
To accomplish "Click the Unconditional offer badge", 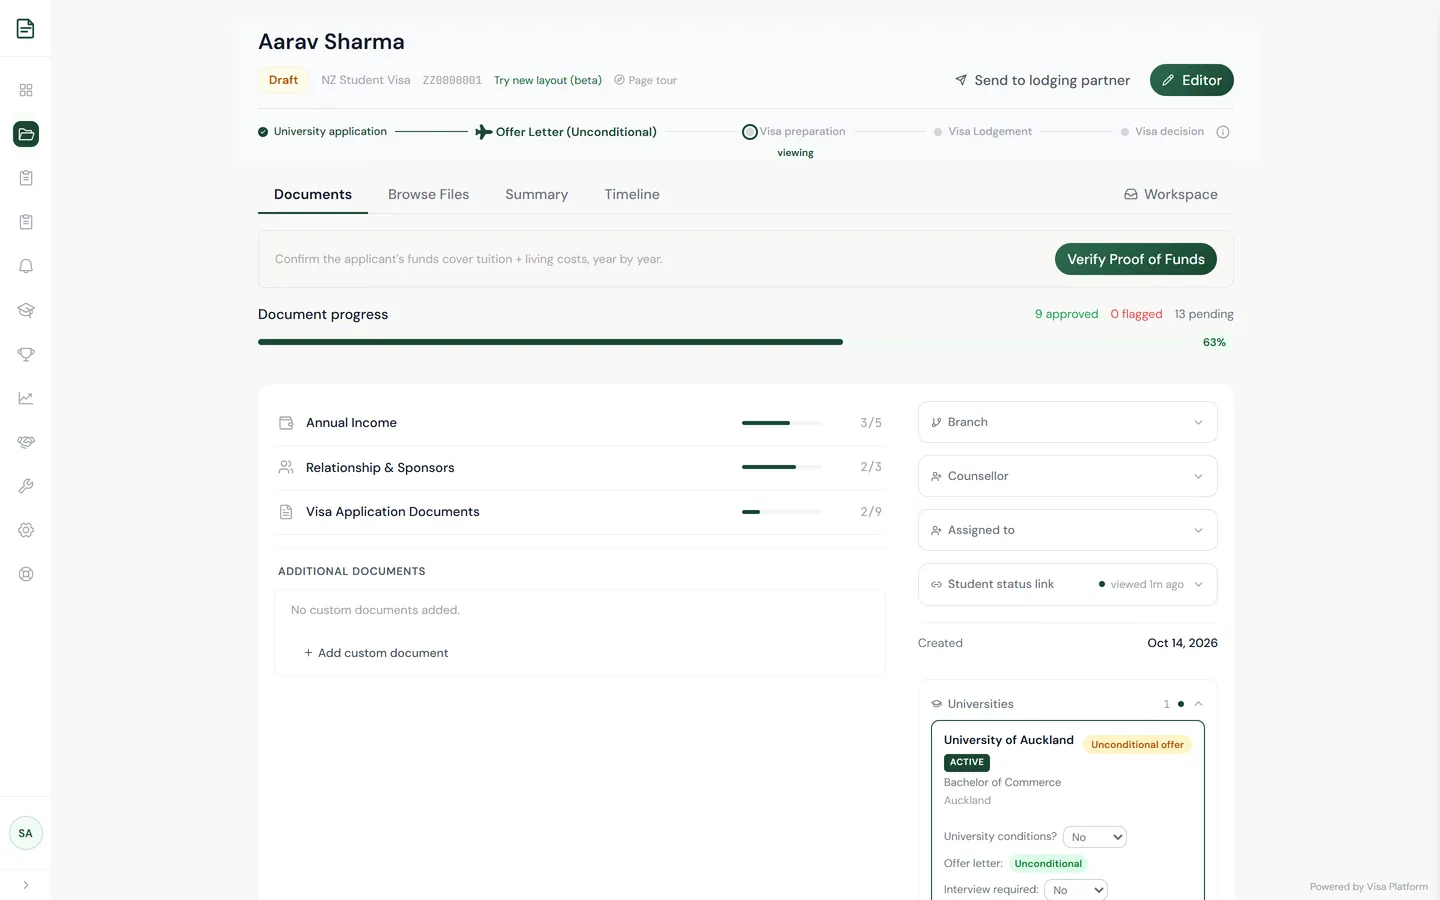I will pyautogui.click(x=1137, y=745).
